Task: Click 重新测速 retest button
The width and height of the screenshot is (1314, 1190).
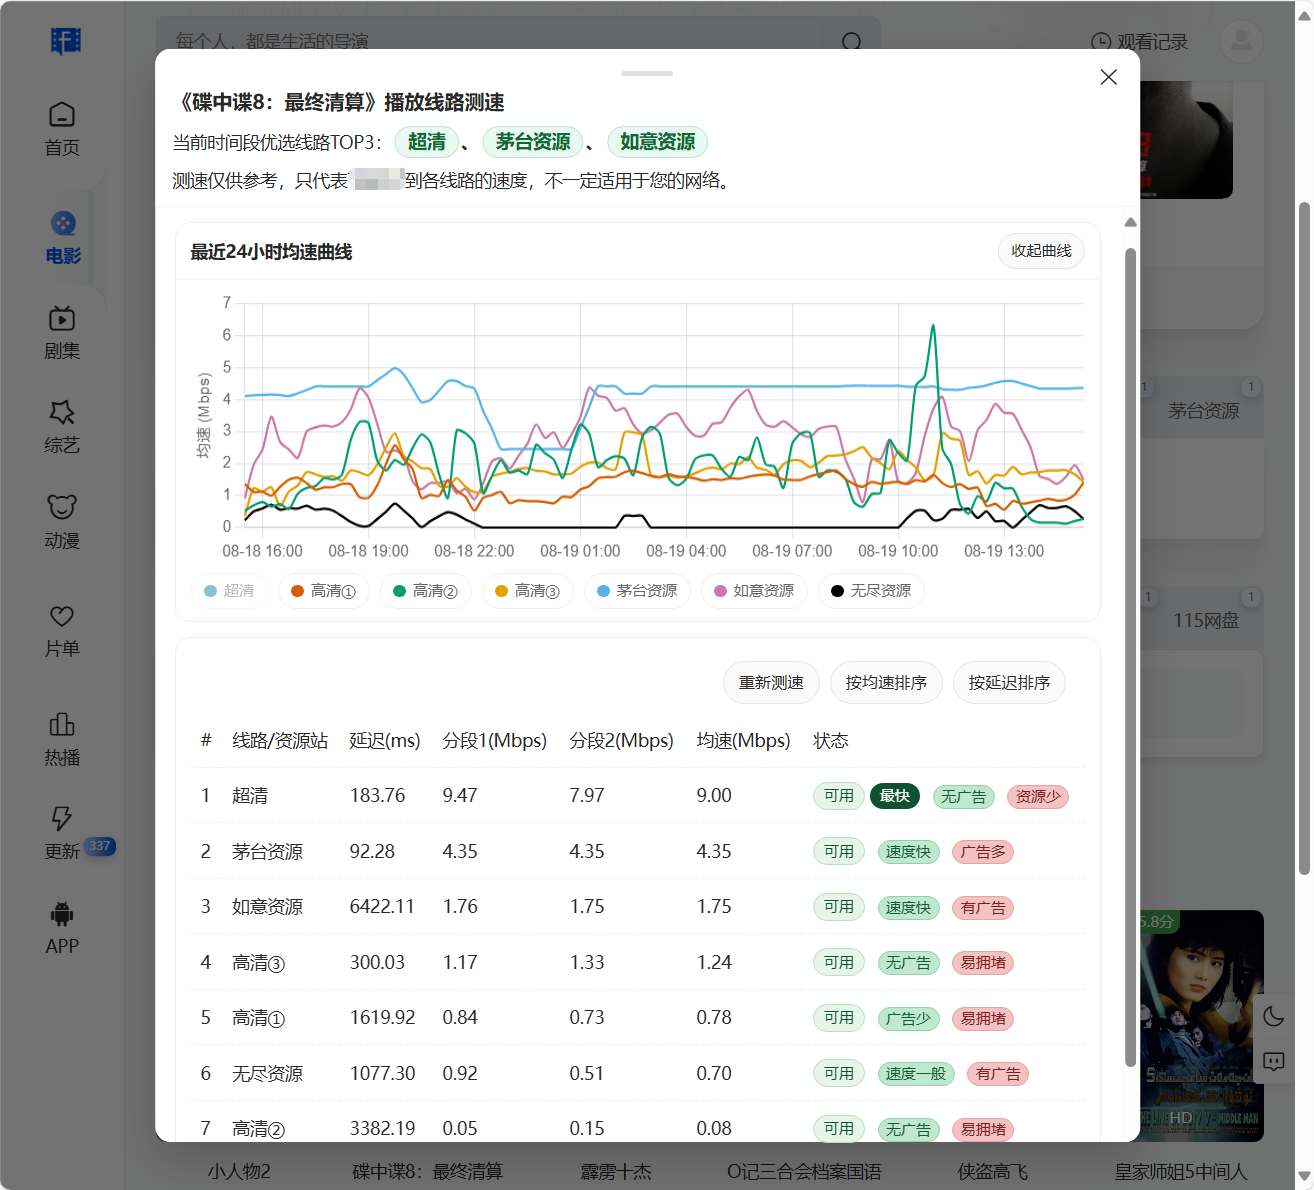Action: pos(771,683)
